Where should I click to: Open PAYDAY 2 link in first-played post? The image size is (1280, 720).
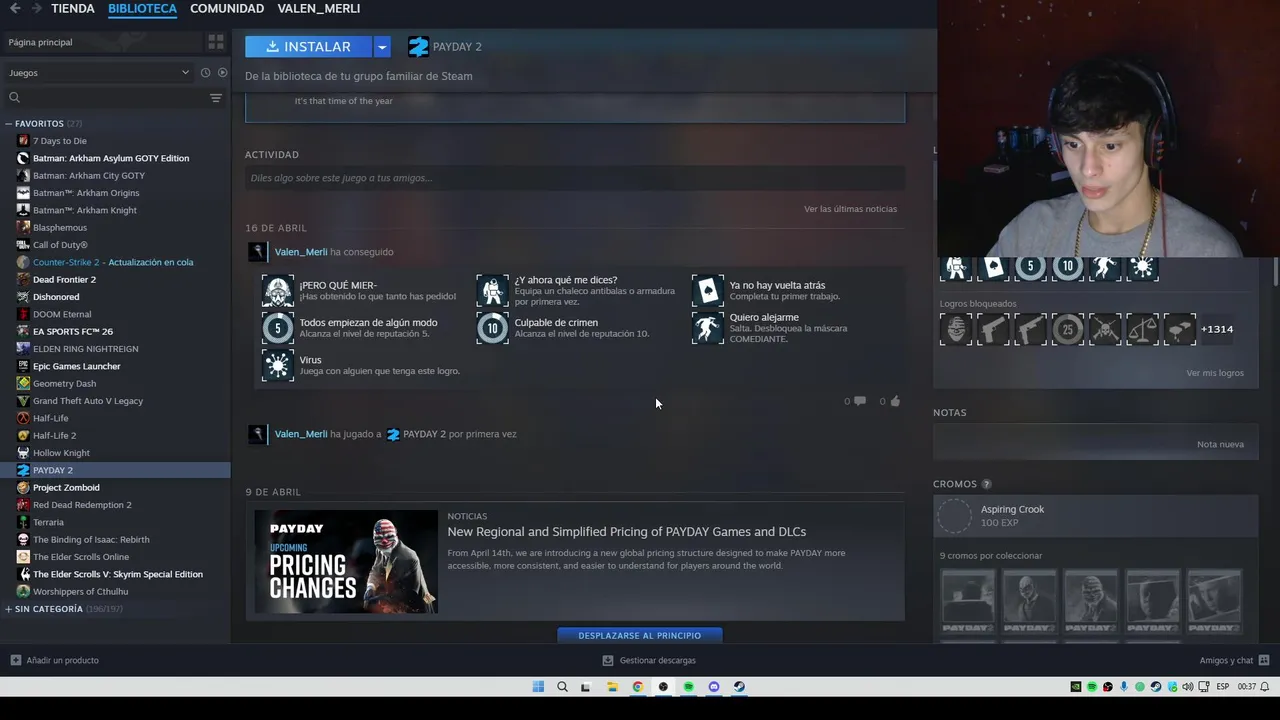coord(424,434)
